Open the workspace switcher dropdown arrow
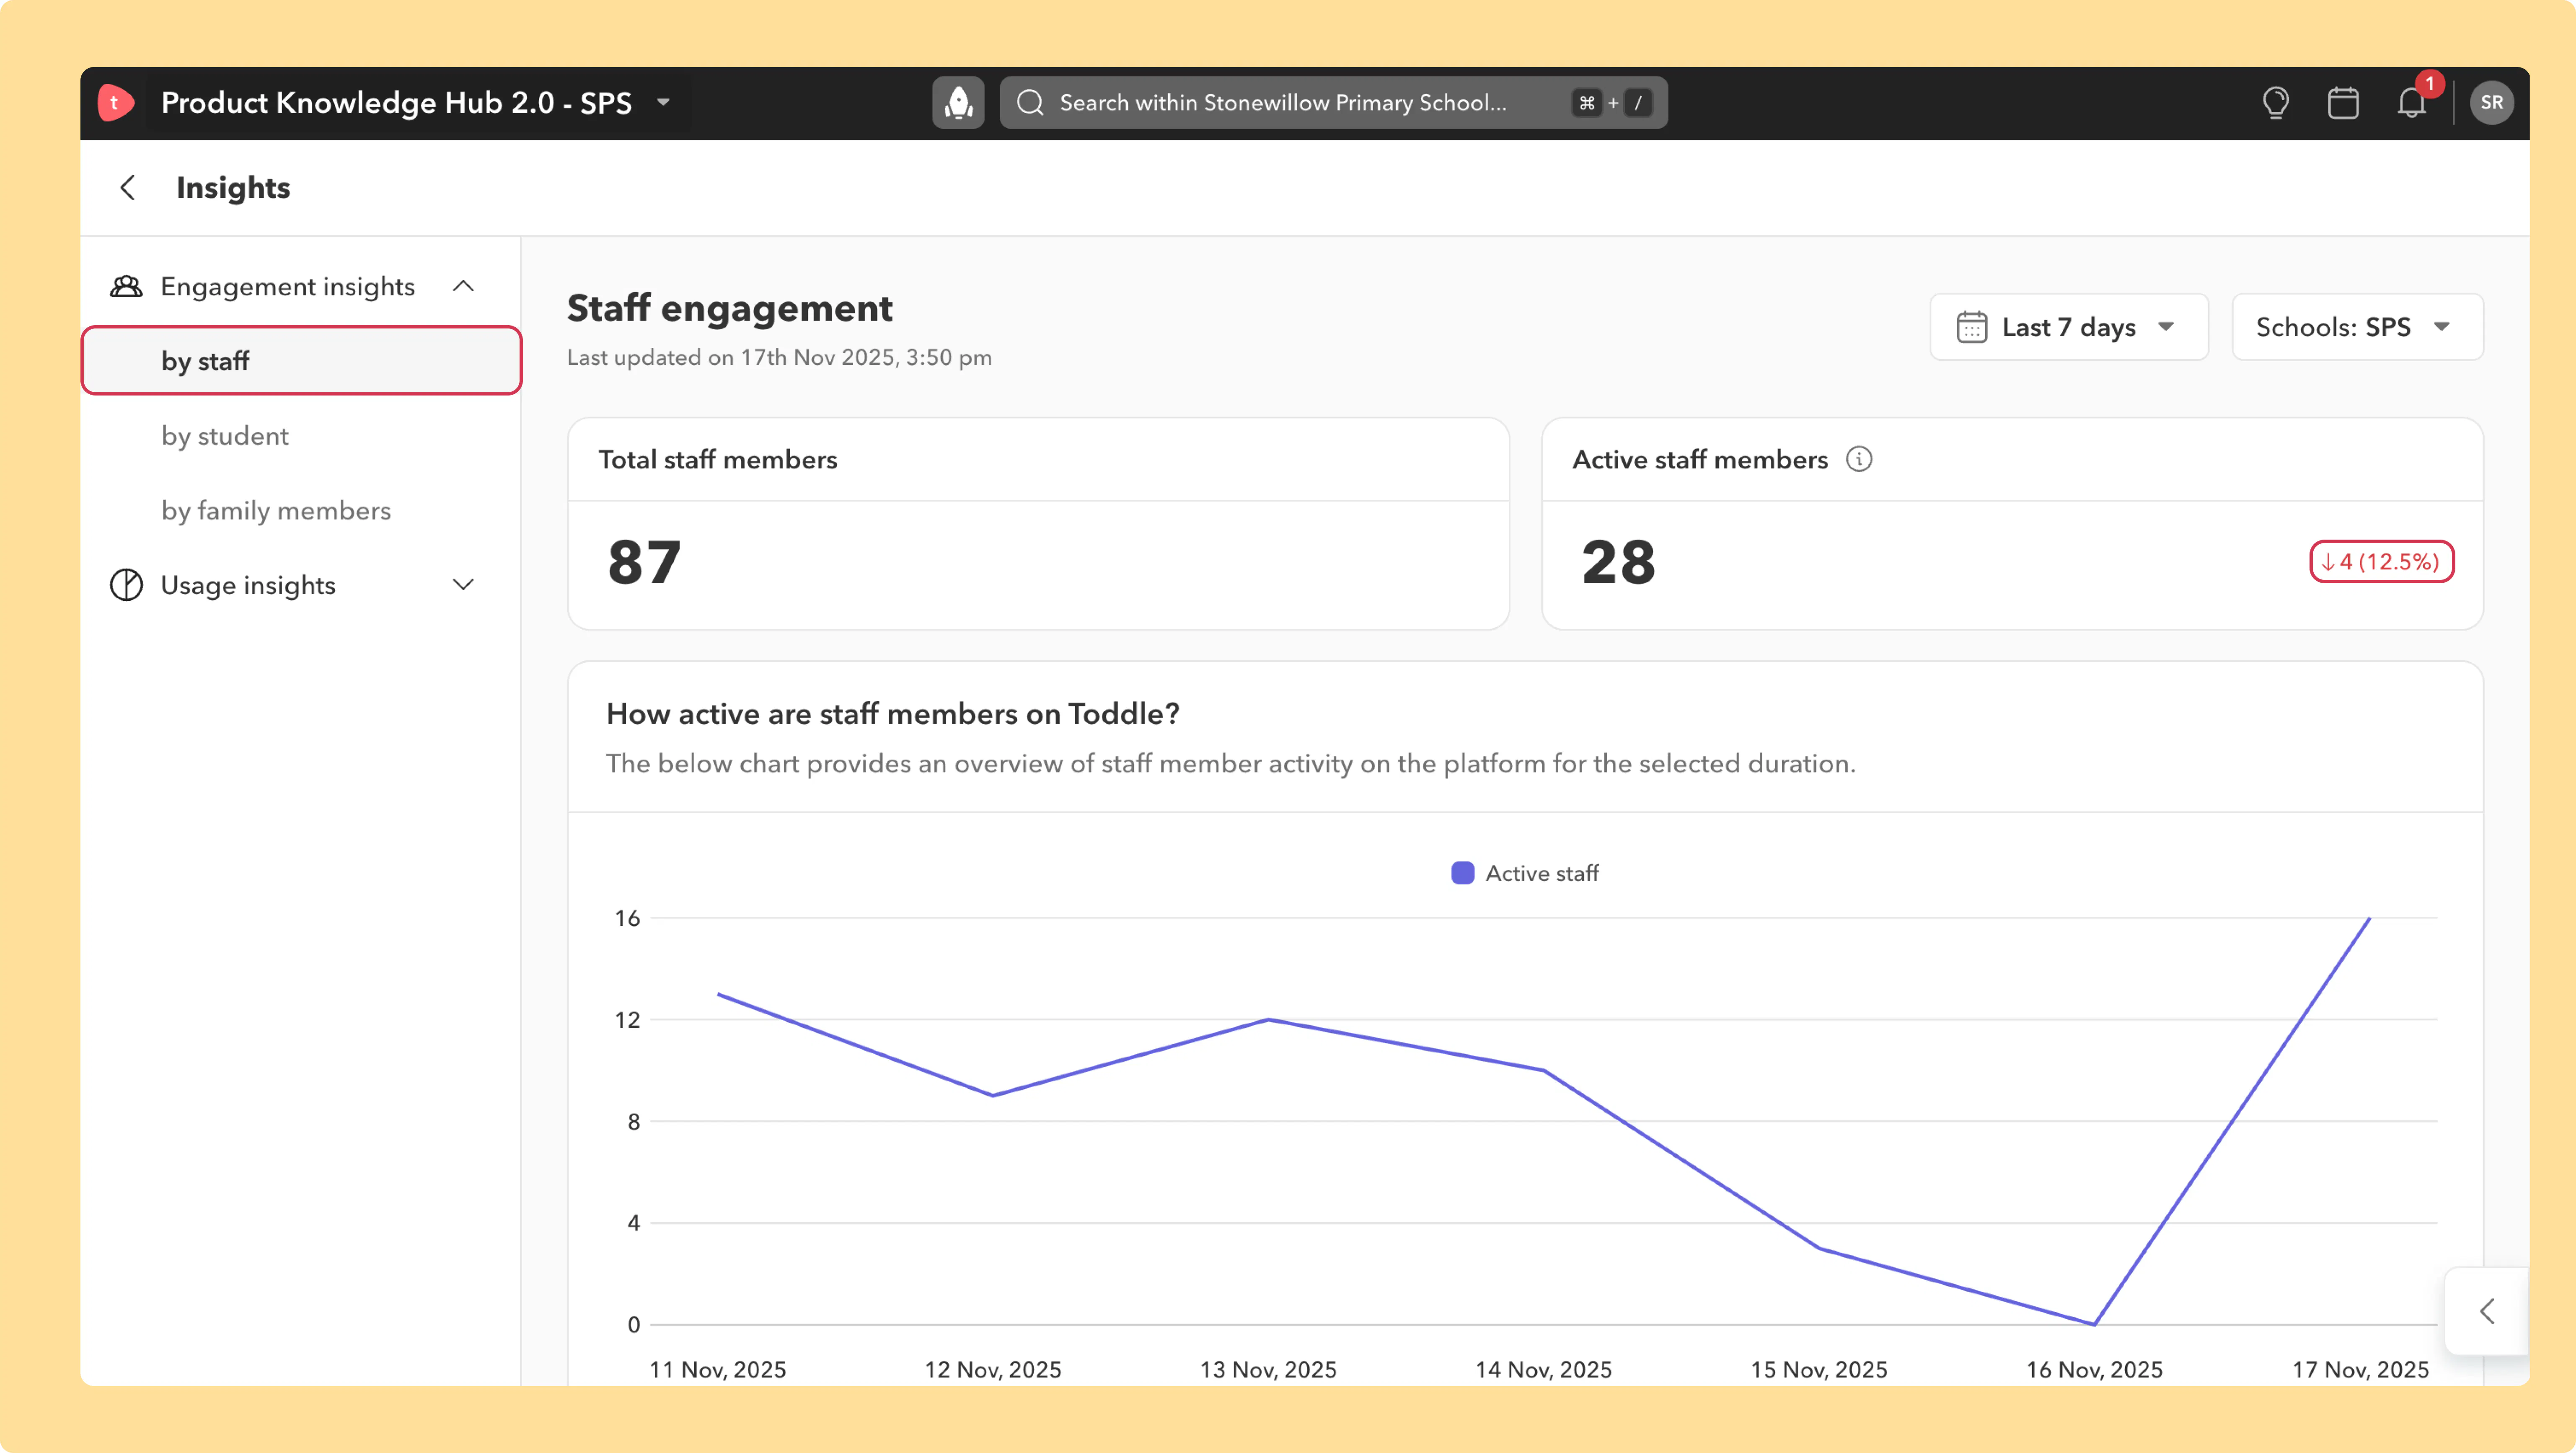2576x1453 pixels. tap(663, 102)
